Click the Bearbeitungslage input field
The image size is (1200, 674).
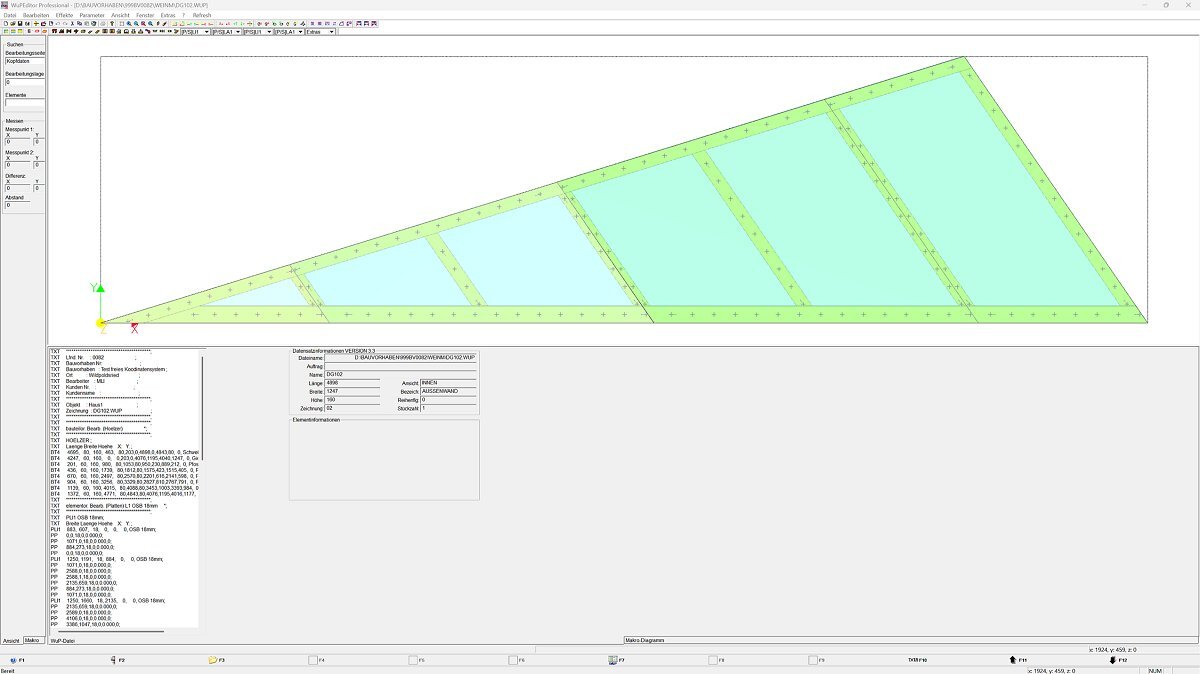point(24,82)
